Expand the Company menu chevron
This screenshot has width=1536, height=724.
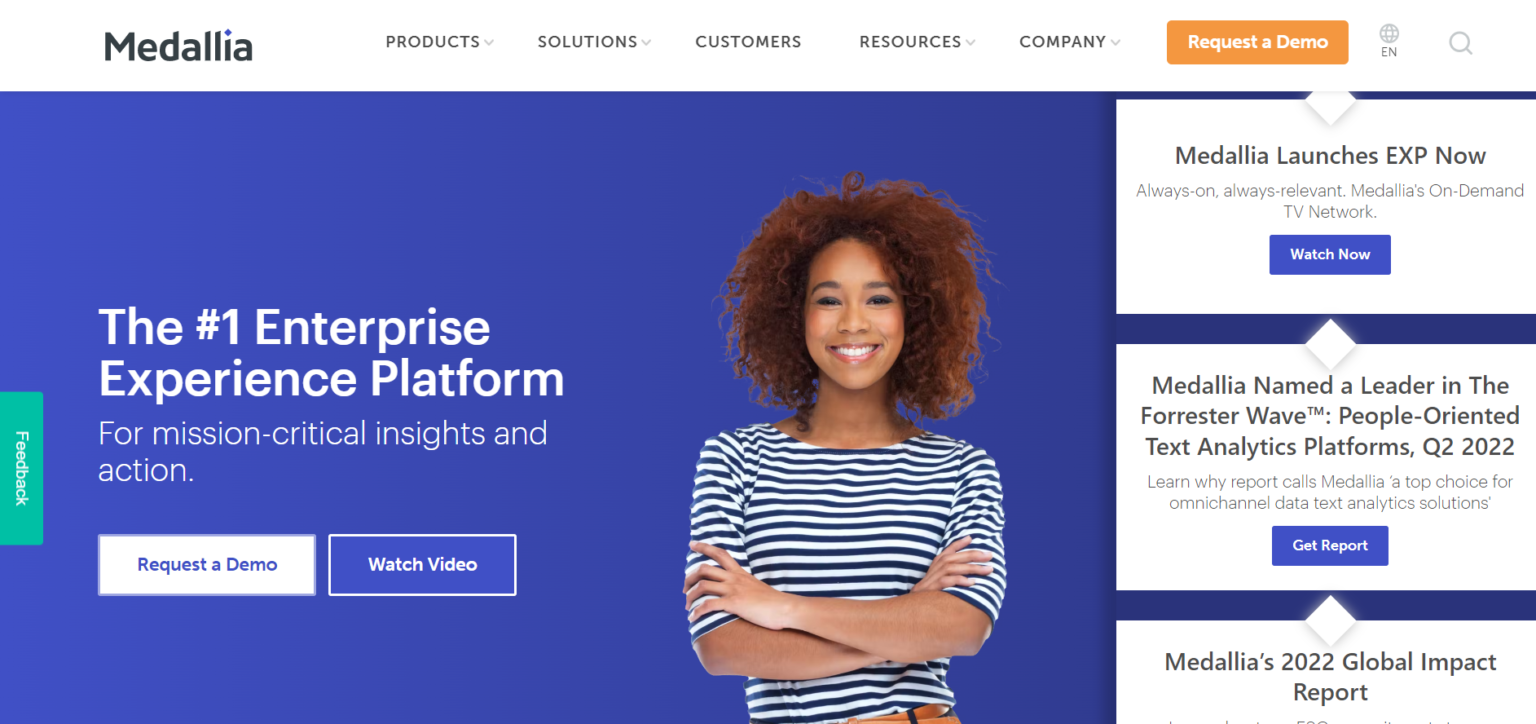1115,43
